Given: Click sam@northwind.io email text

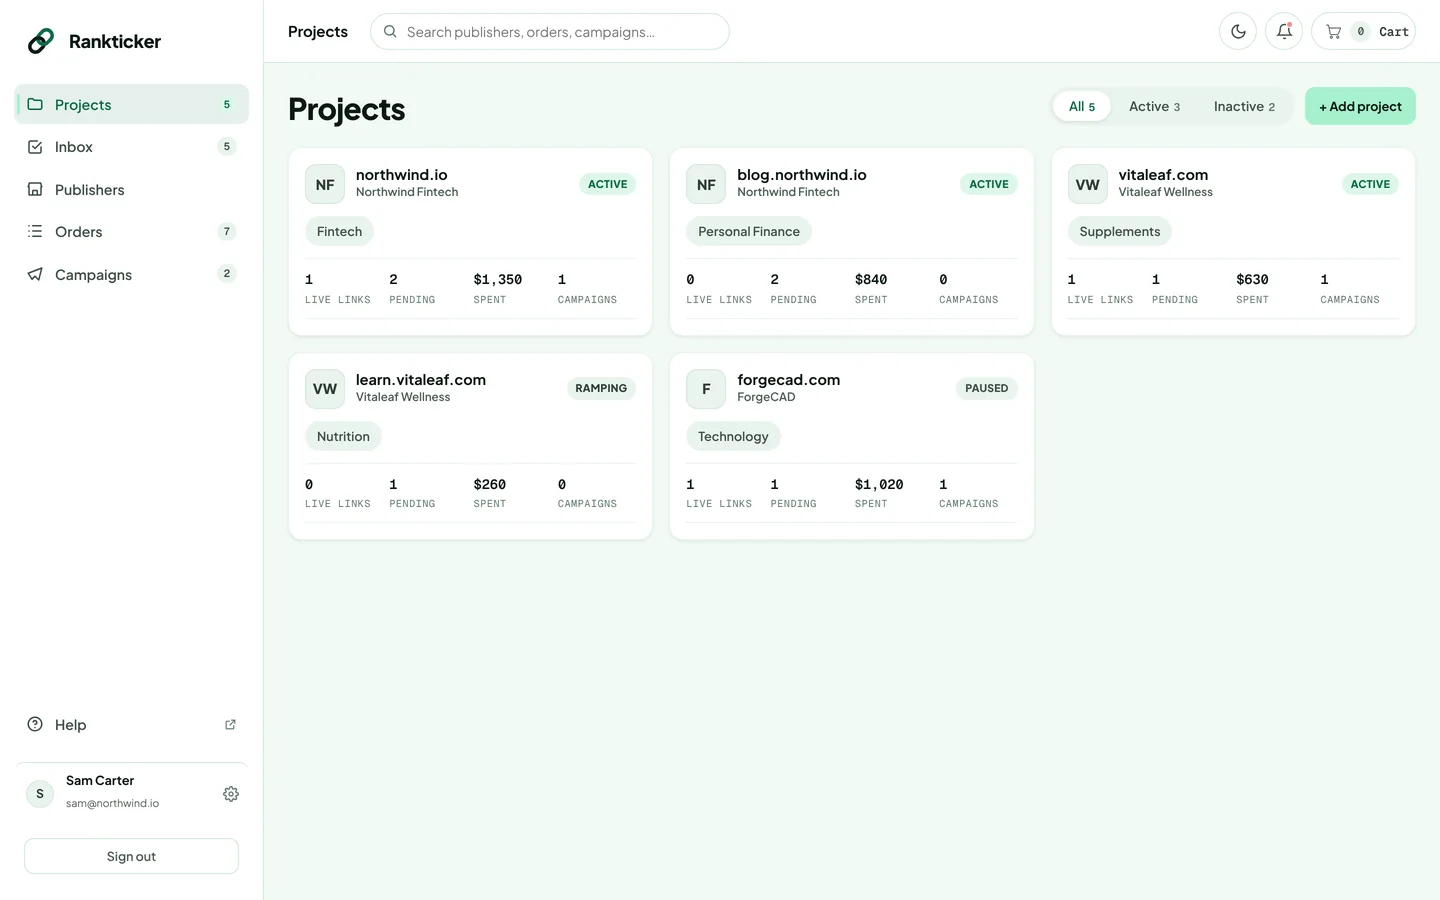Looking at the screenshot, I should click(x=112, y=803).
